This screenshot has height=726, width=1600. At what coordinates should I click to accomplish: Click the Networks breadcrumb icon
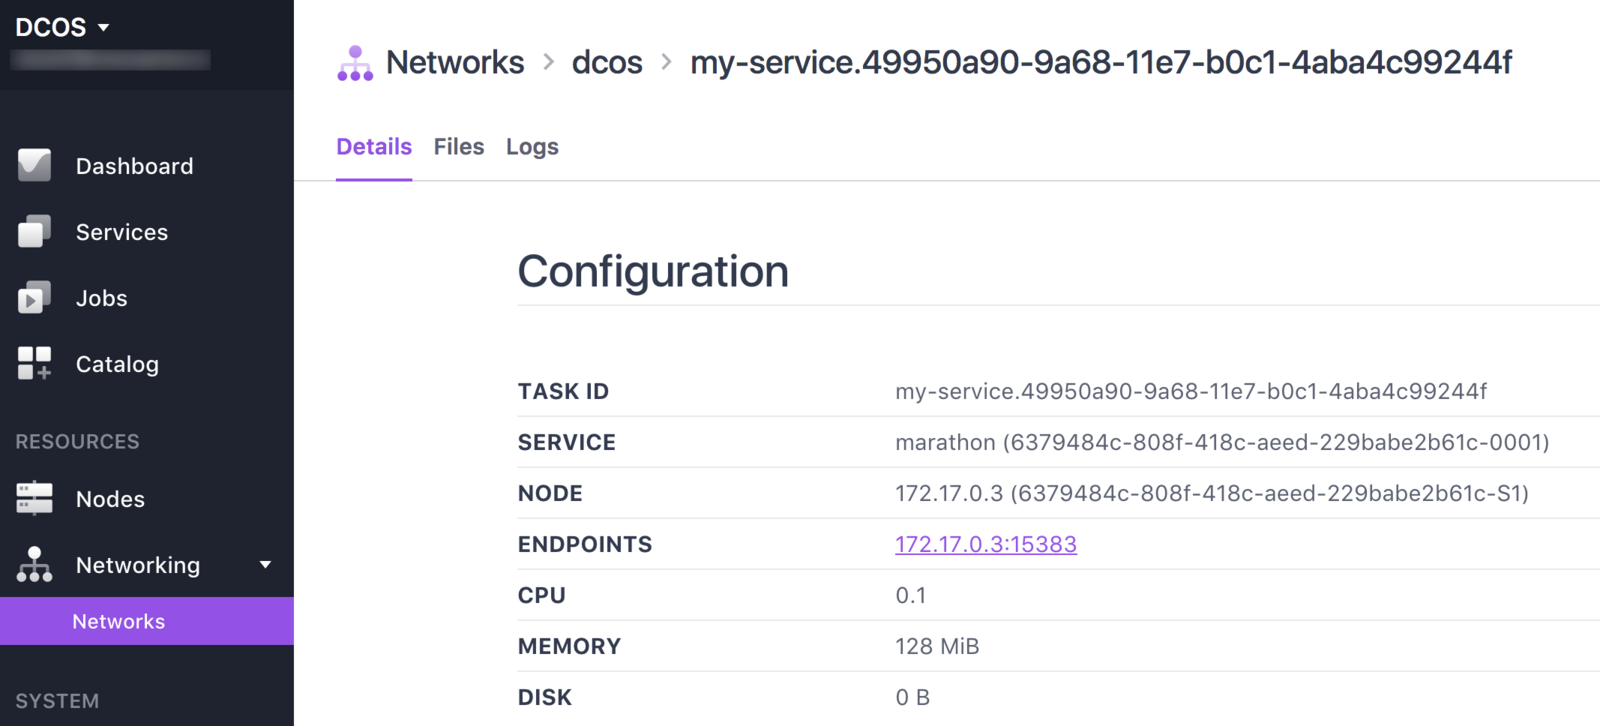[355, 63]
